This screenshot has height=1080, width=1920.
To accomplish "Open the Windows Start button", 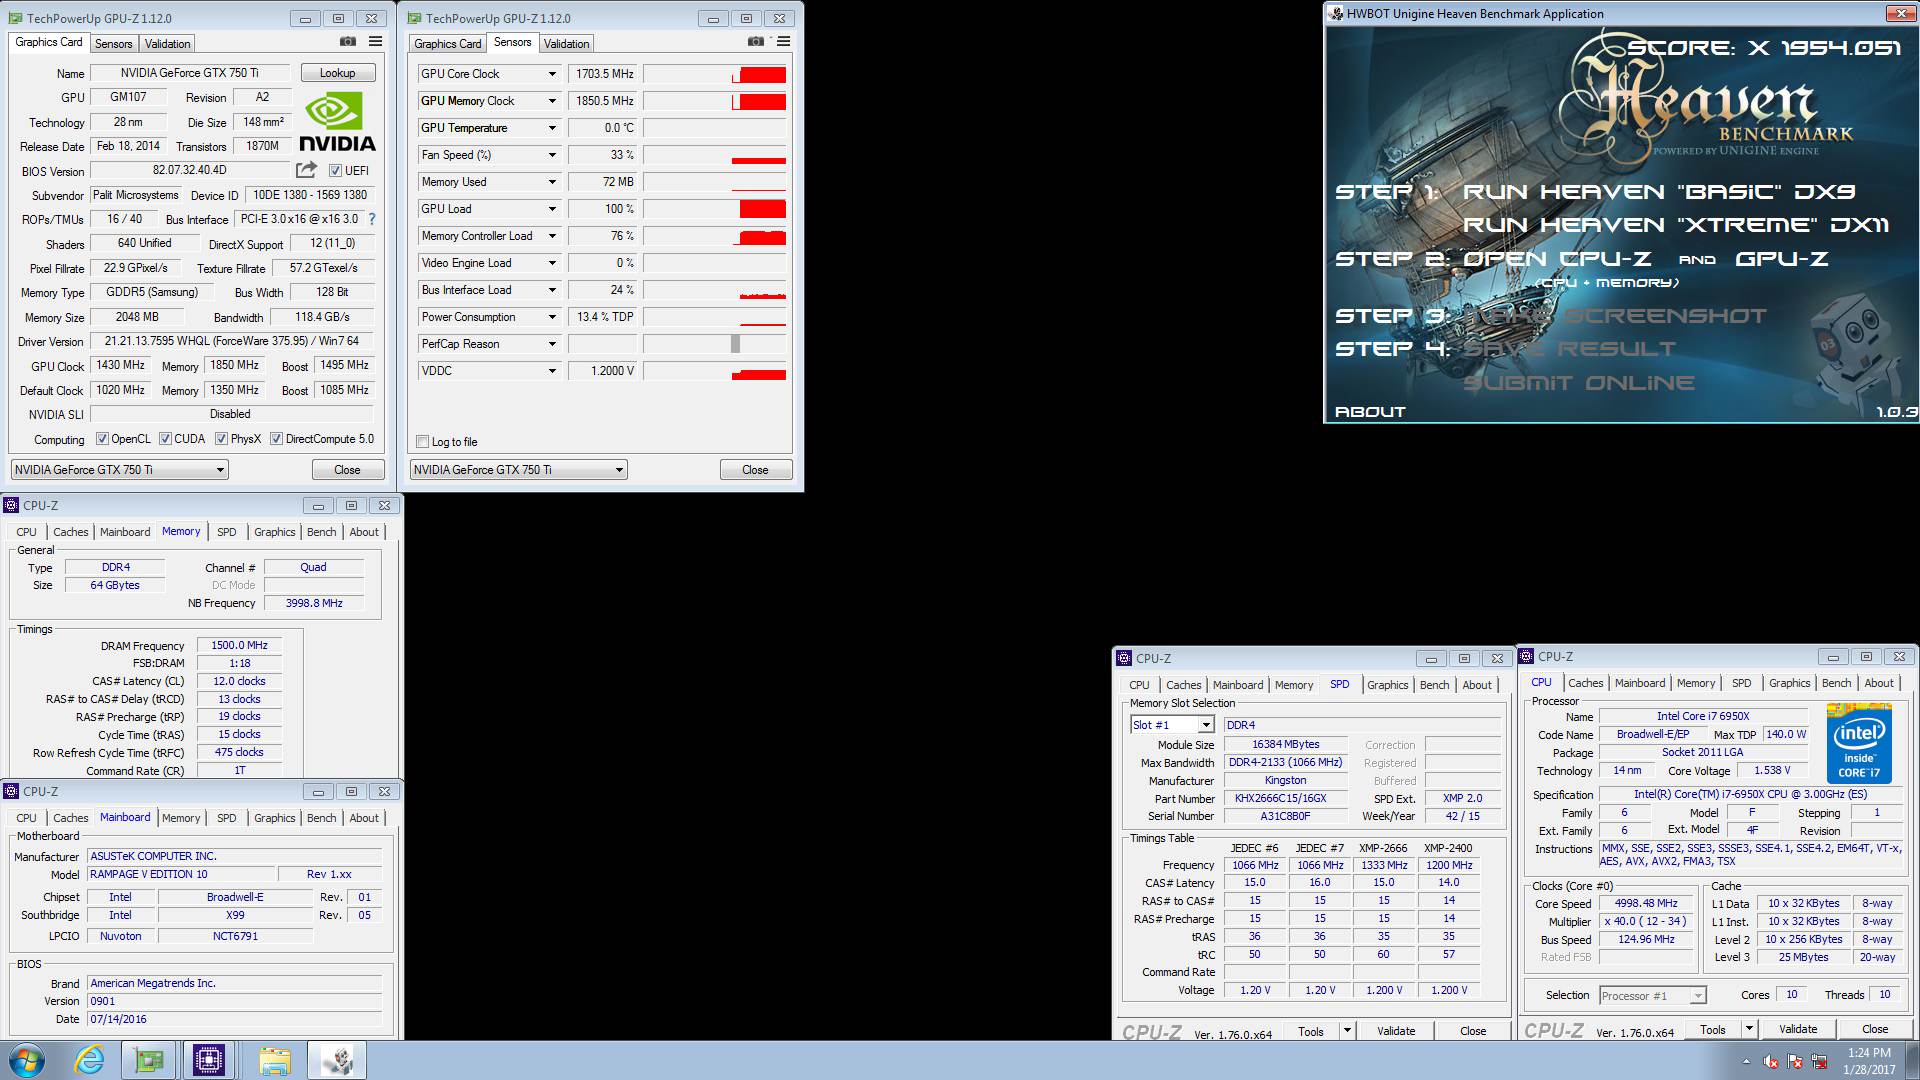I will tap(27, 1060).
